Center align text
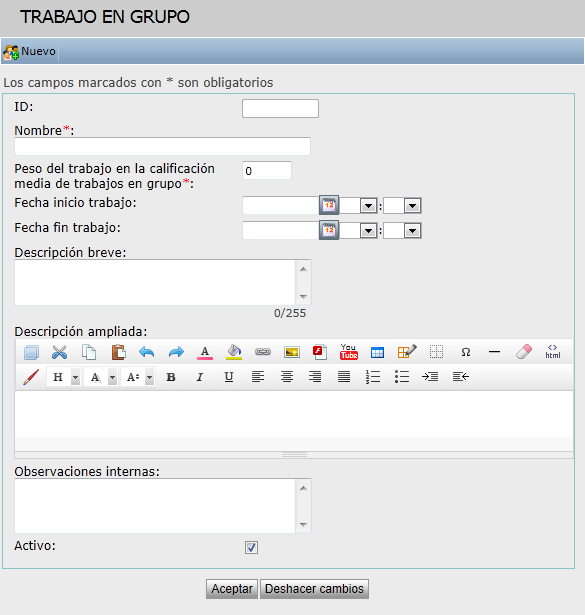 tap(287, 377)
